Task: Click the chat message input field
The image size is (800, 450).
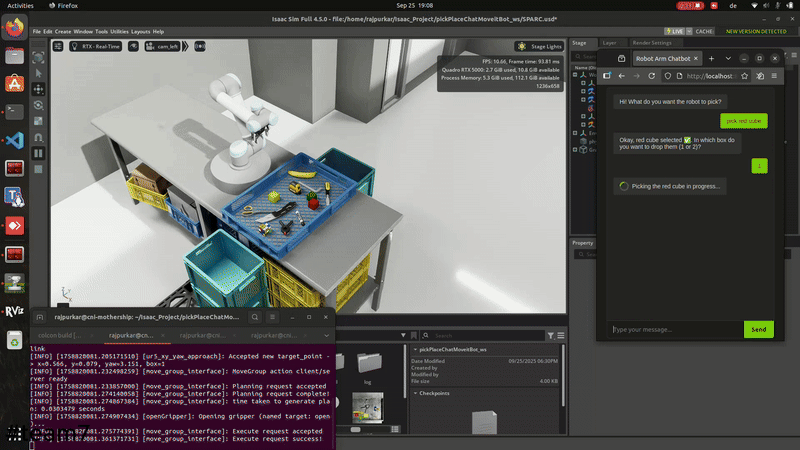Action: click(677, 330)
